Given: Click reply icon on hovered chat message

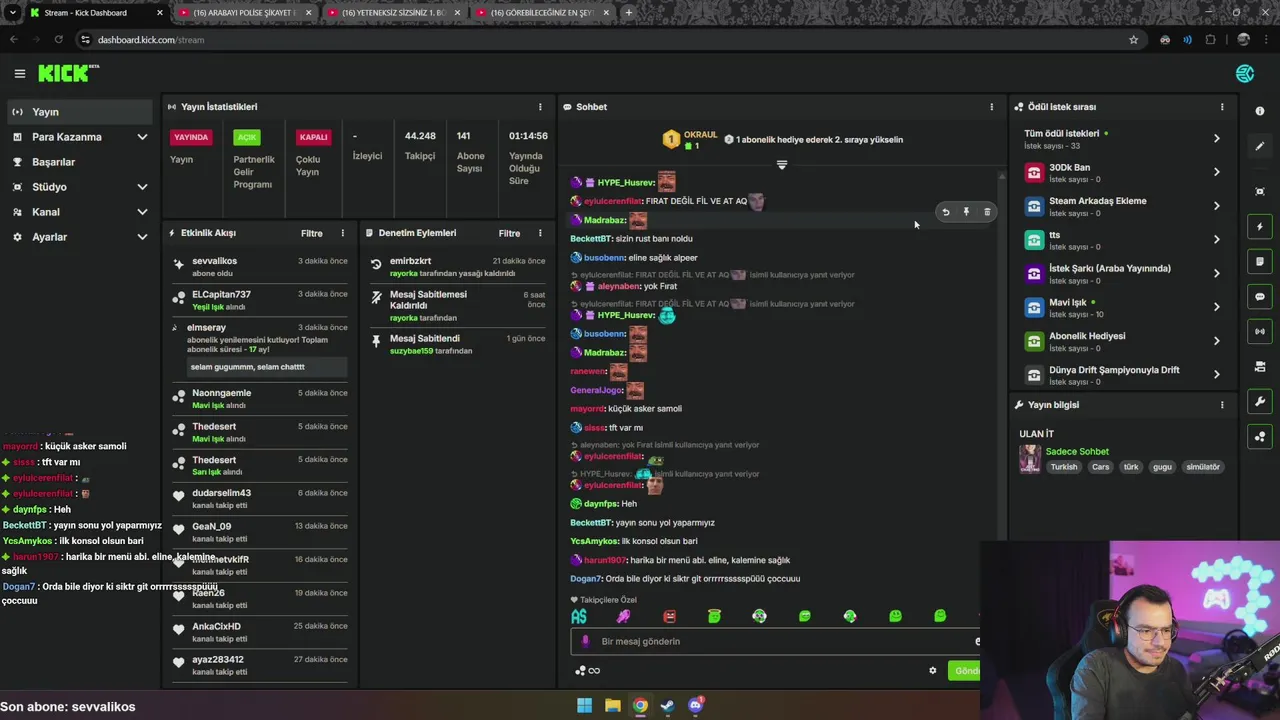Looking at the screenshot, I should 945,212.
